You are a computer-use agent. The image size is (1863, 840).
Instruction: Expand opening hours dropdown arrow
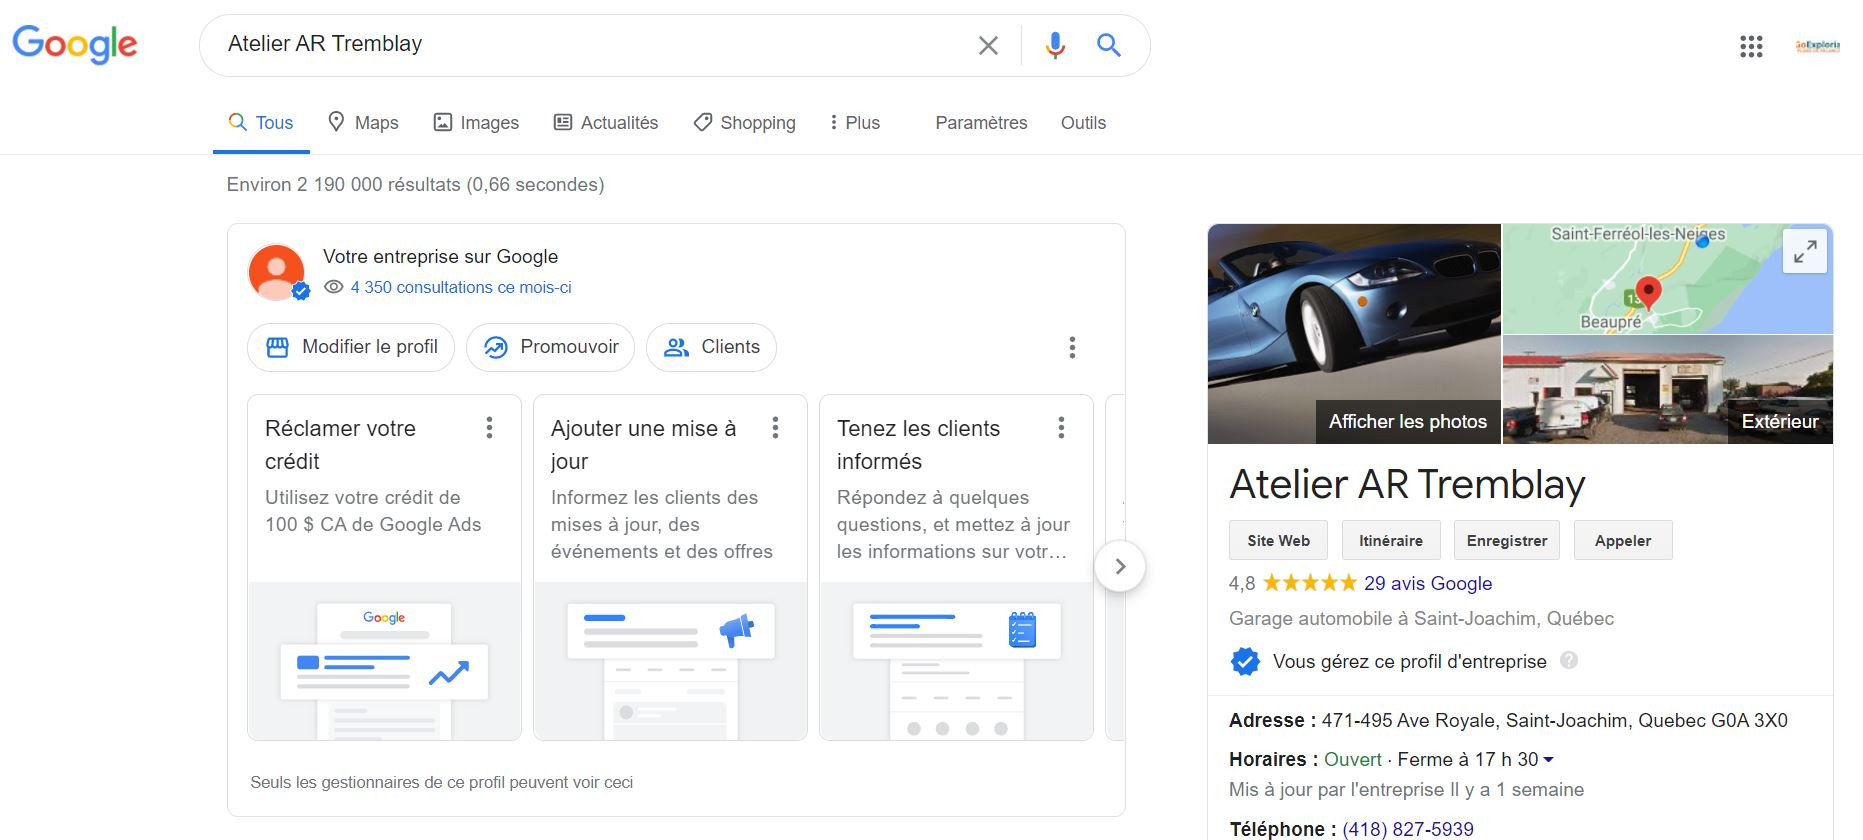[x=1549, y=760]
